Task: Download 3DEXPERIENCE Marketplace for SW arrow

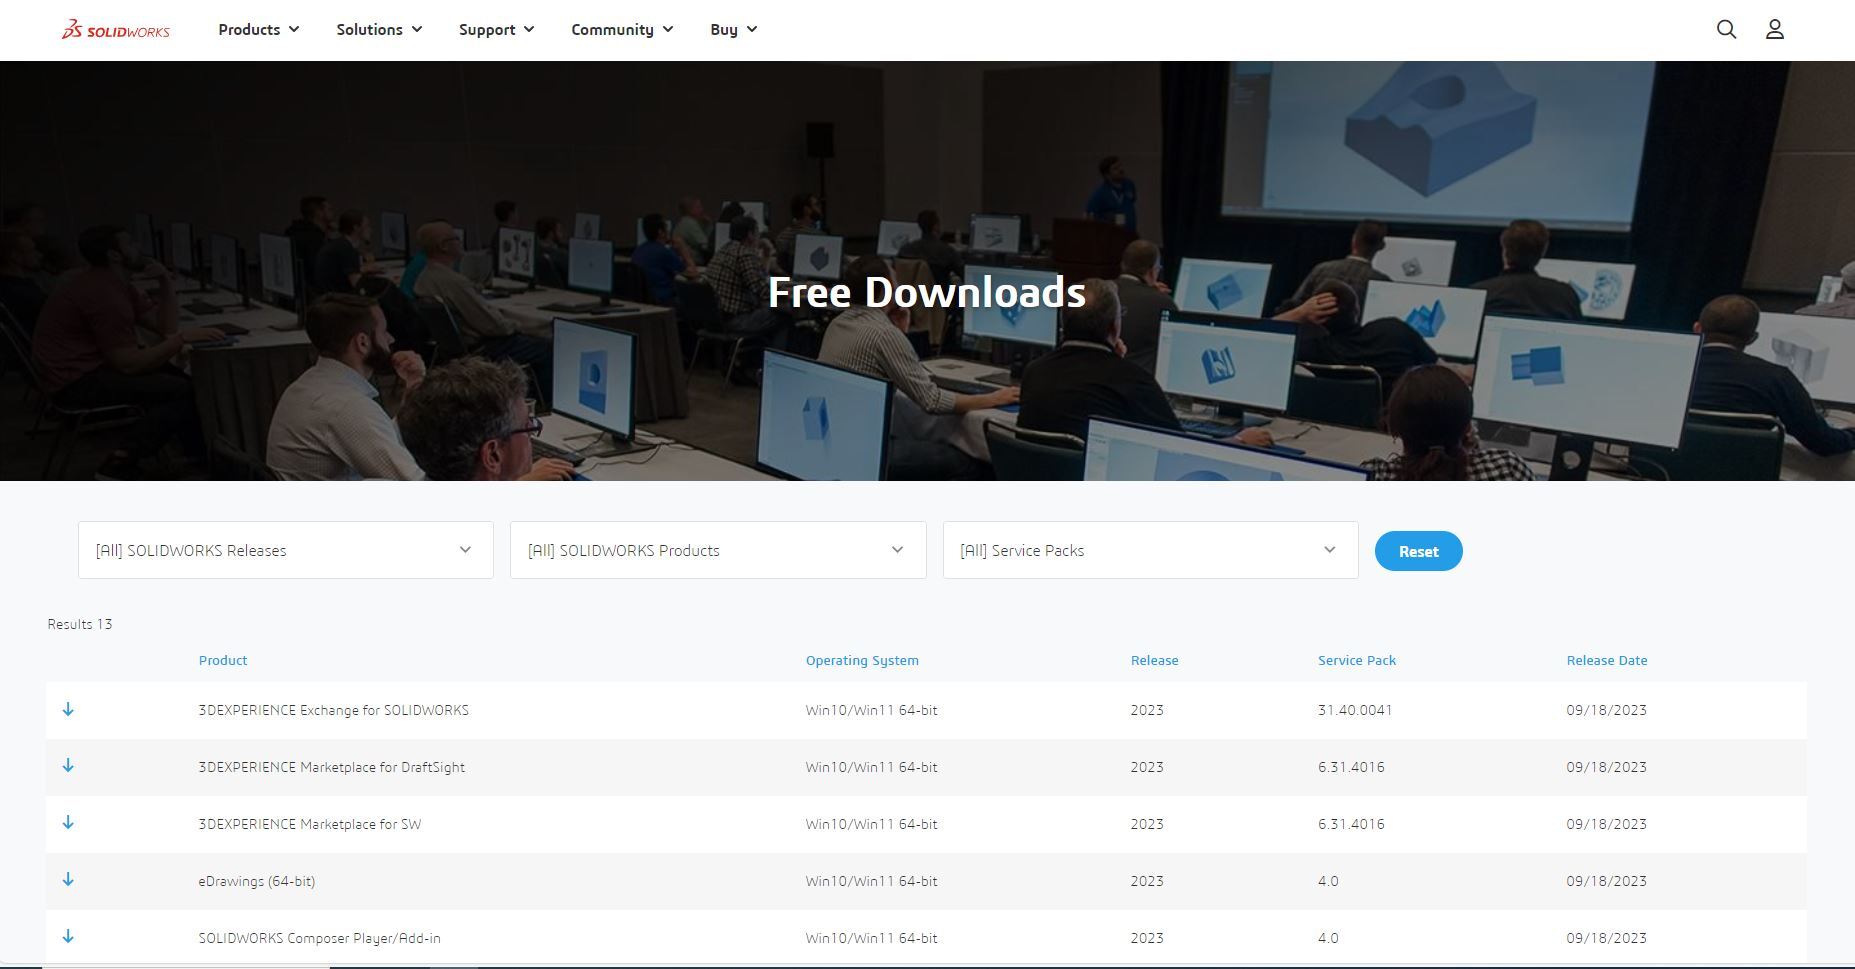Action: tap(68, 823)
